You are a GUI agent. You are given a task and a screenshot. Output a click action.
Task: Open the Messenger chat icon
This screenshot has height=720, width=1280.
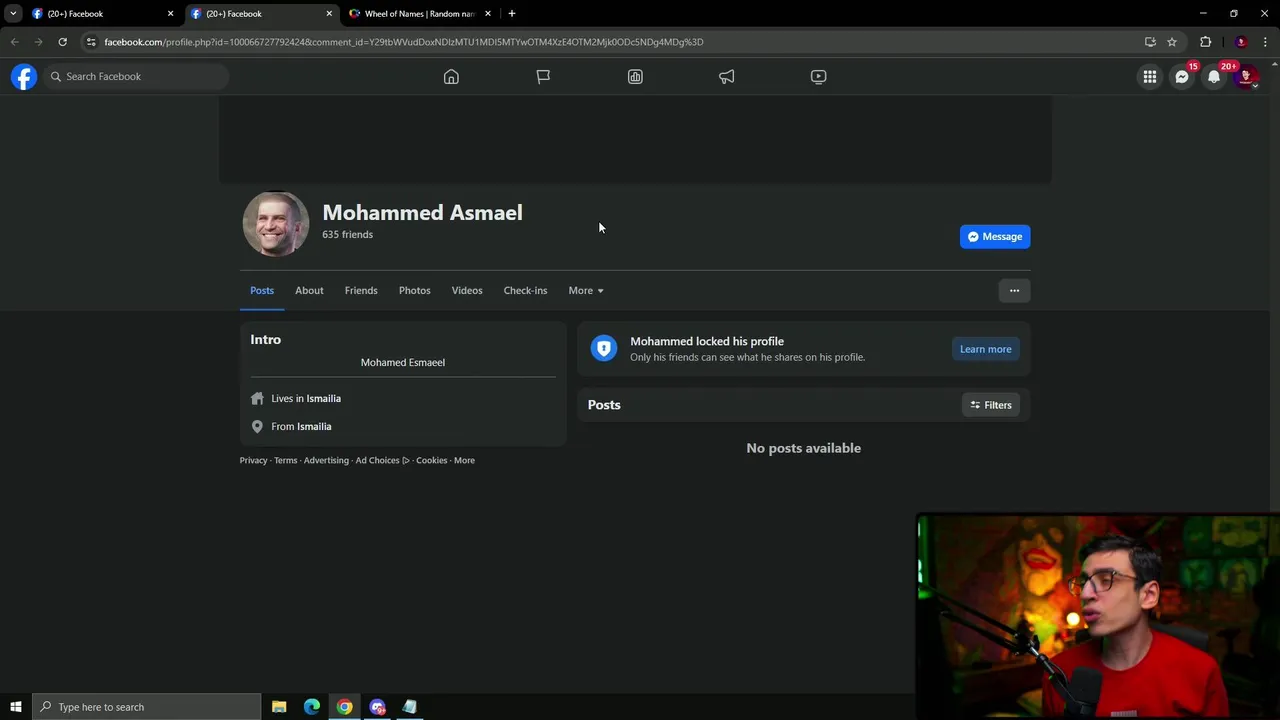pos(1182,76)
